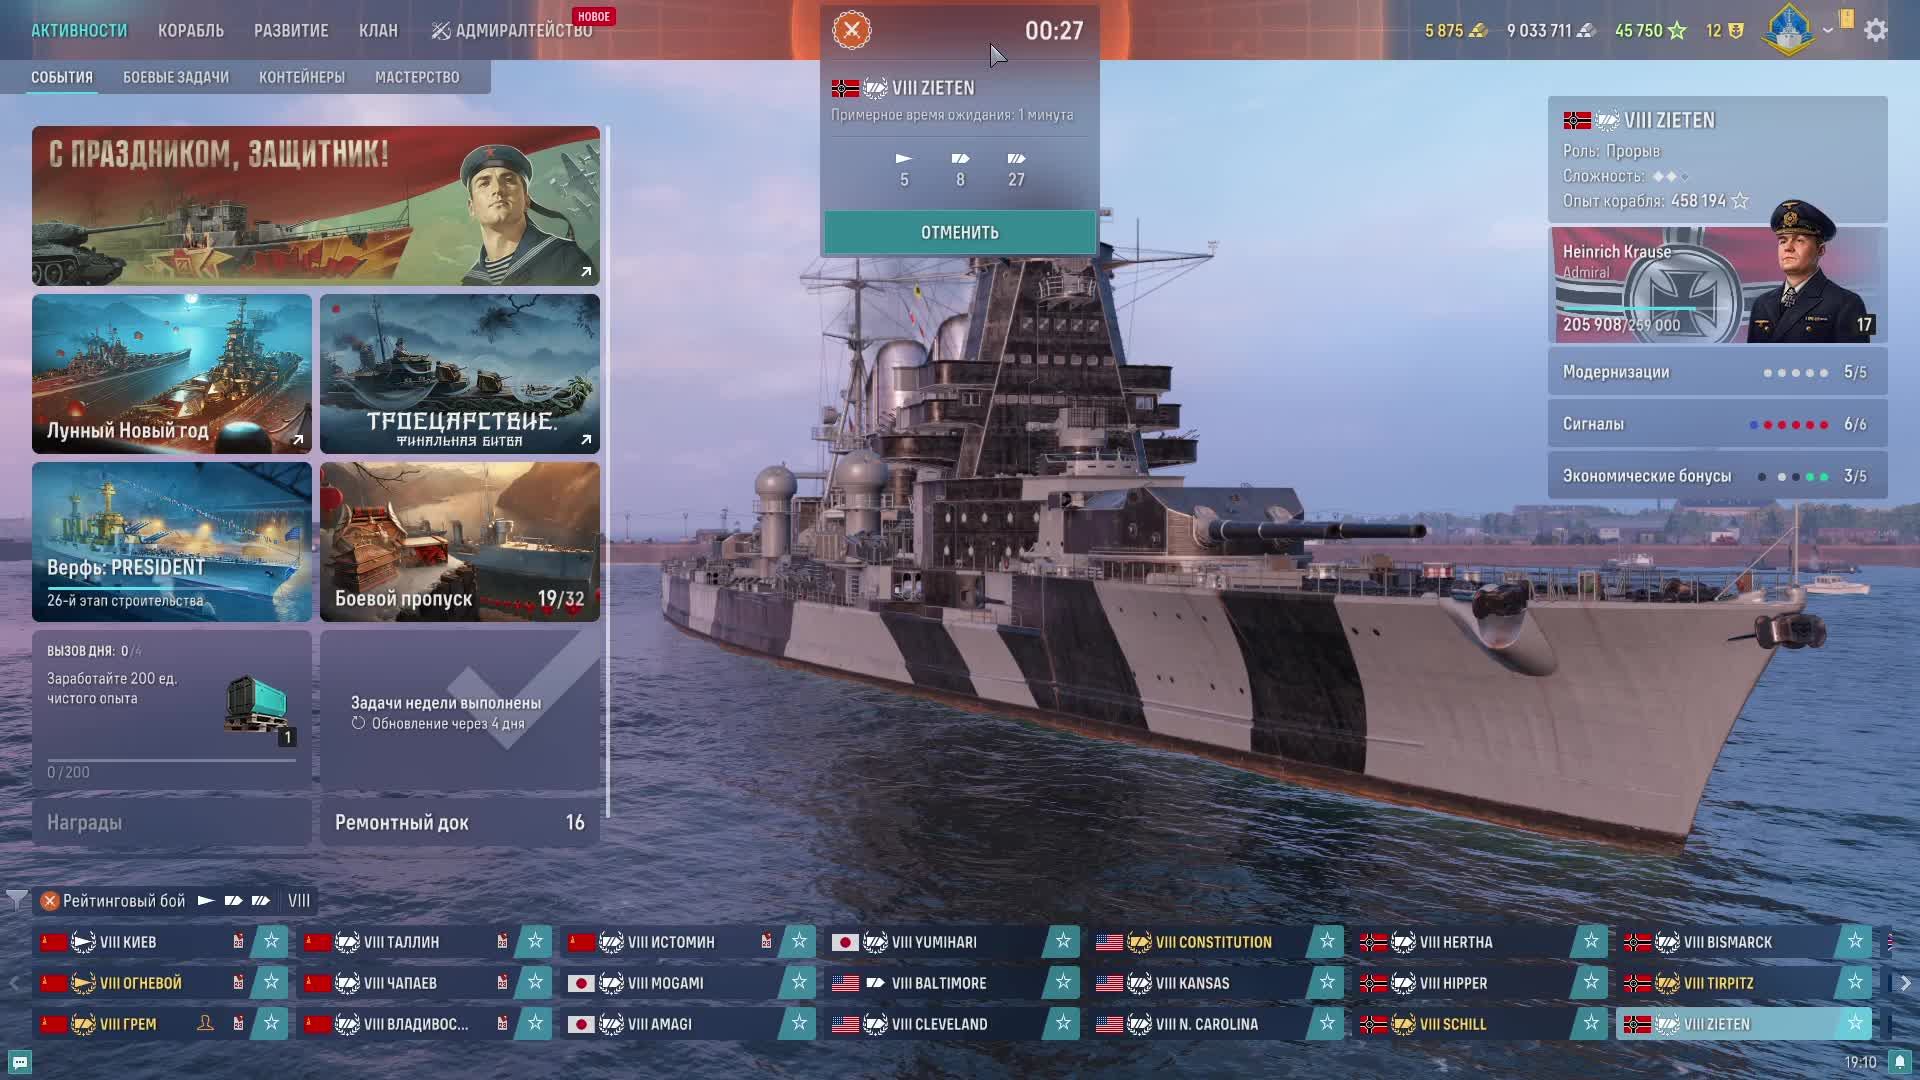The image size is (1920, 1080).
Task: Remove the Рейтинговый бой filter tag
Action: click(49, 901)
